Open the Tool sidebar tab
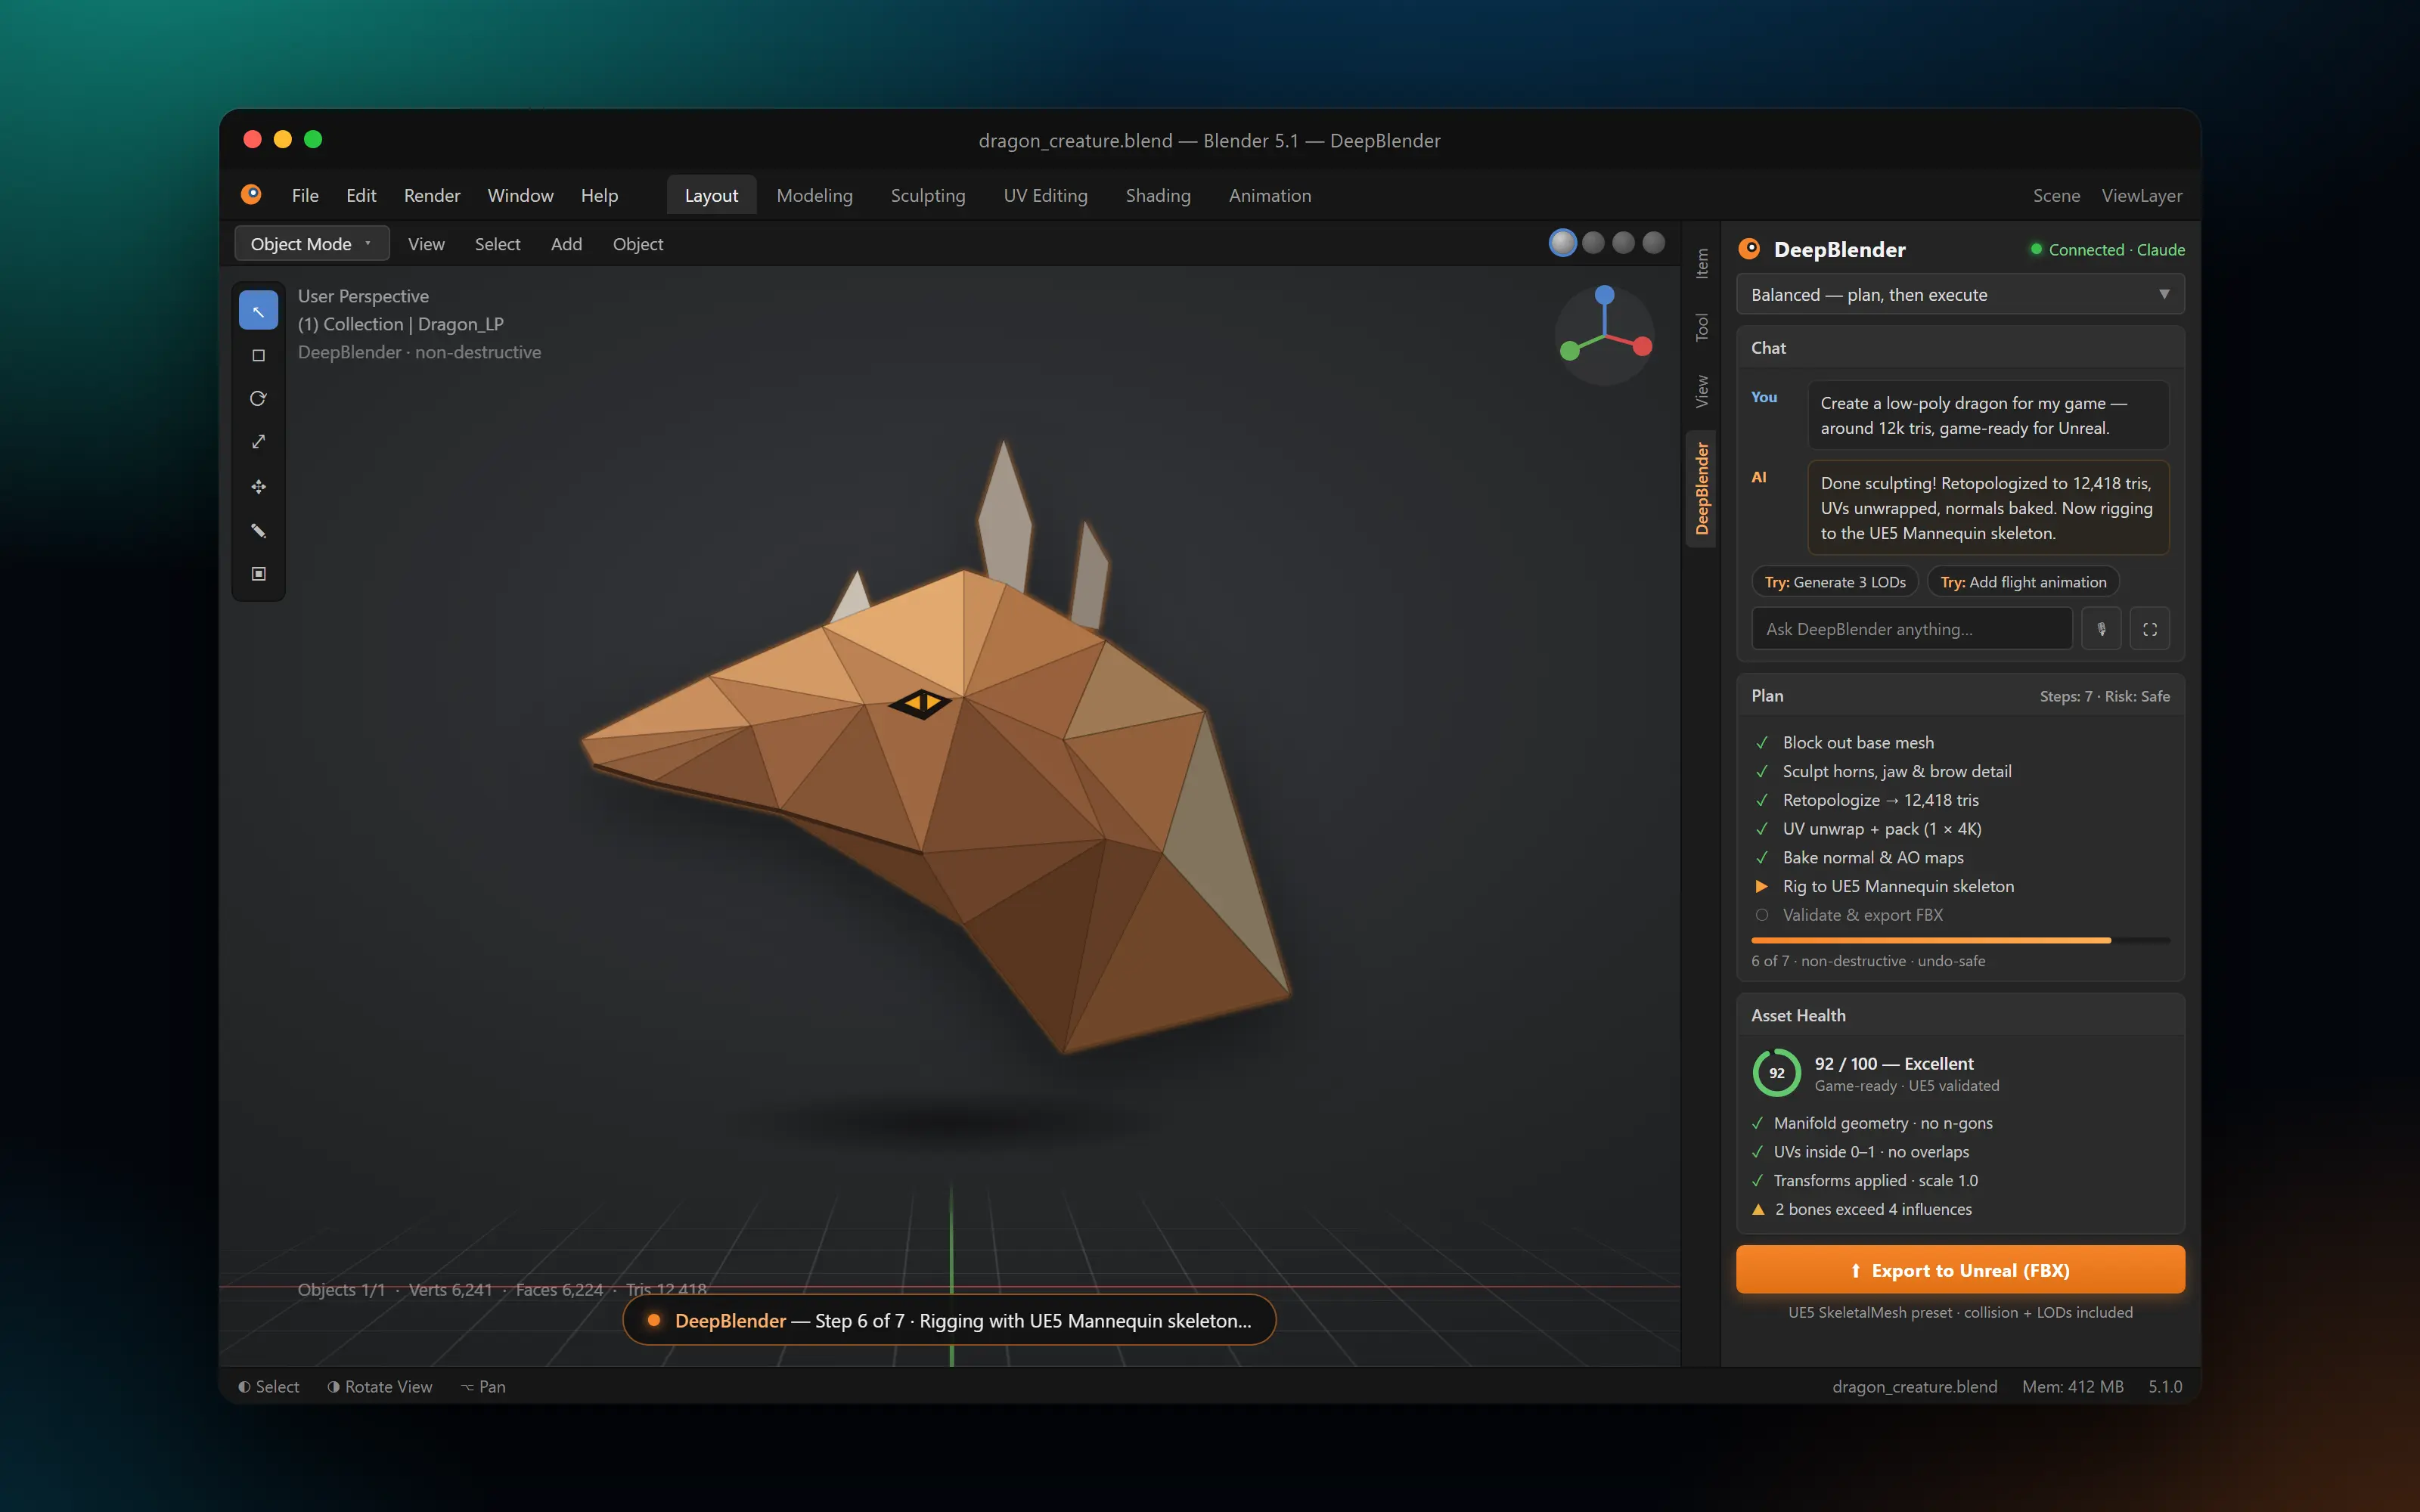 pyautogui.click(x=1702, y=327)
